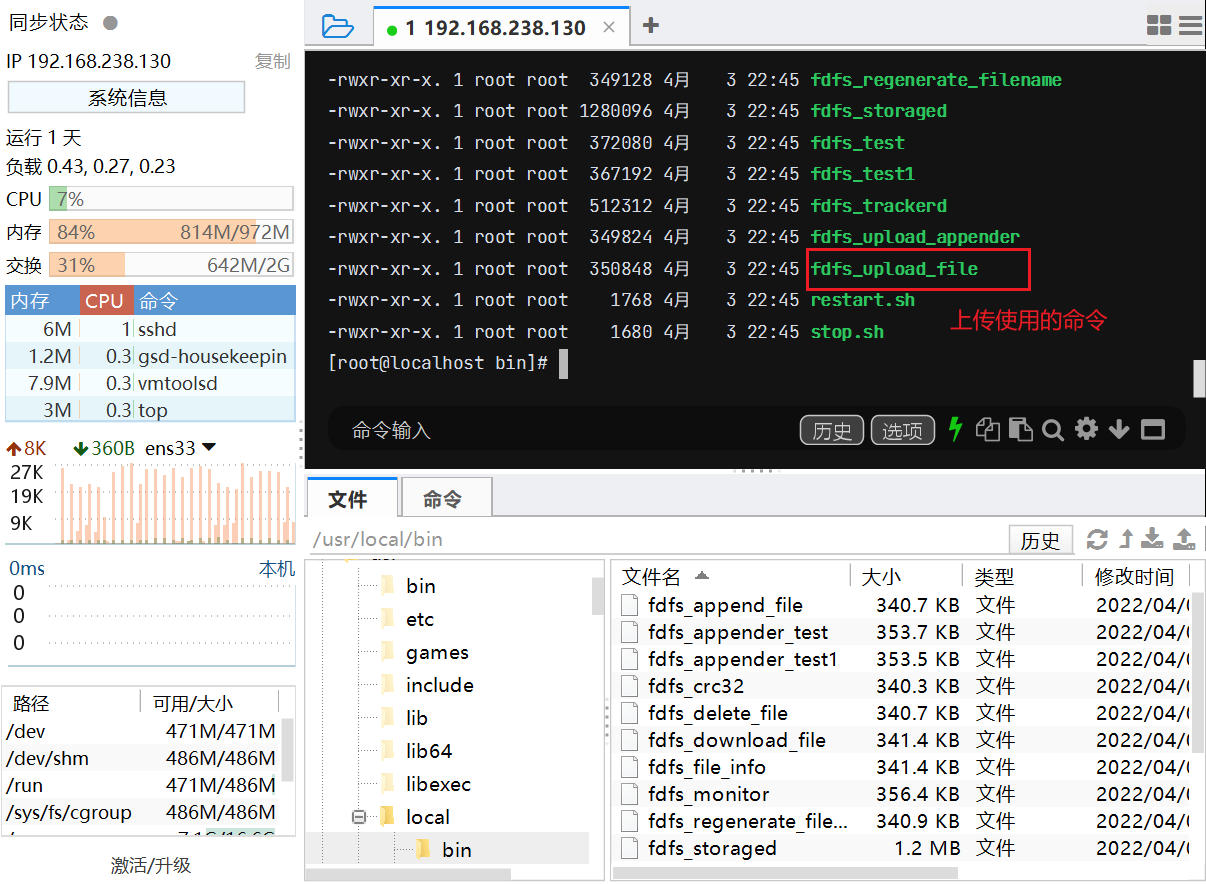Refresh the file list with refresh icon

[x=1097, y=540]
